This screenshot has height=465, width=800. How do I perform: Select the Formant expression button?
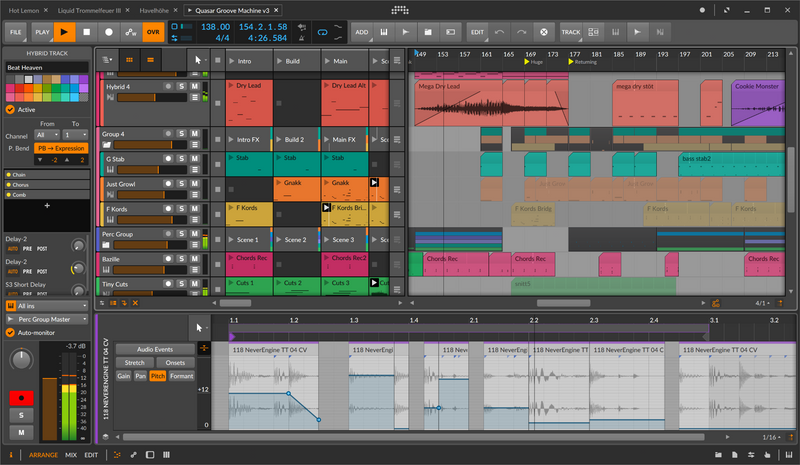pos(182,376)
